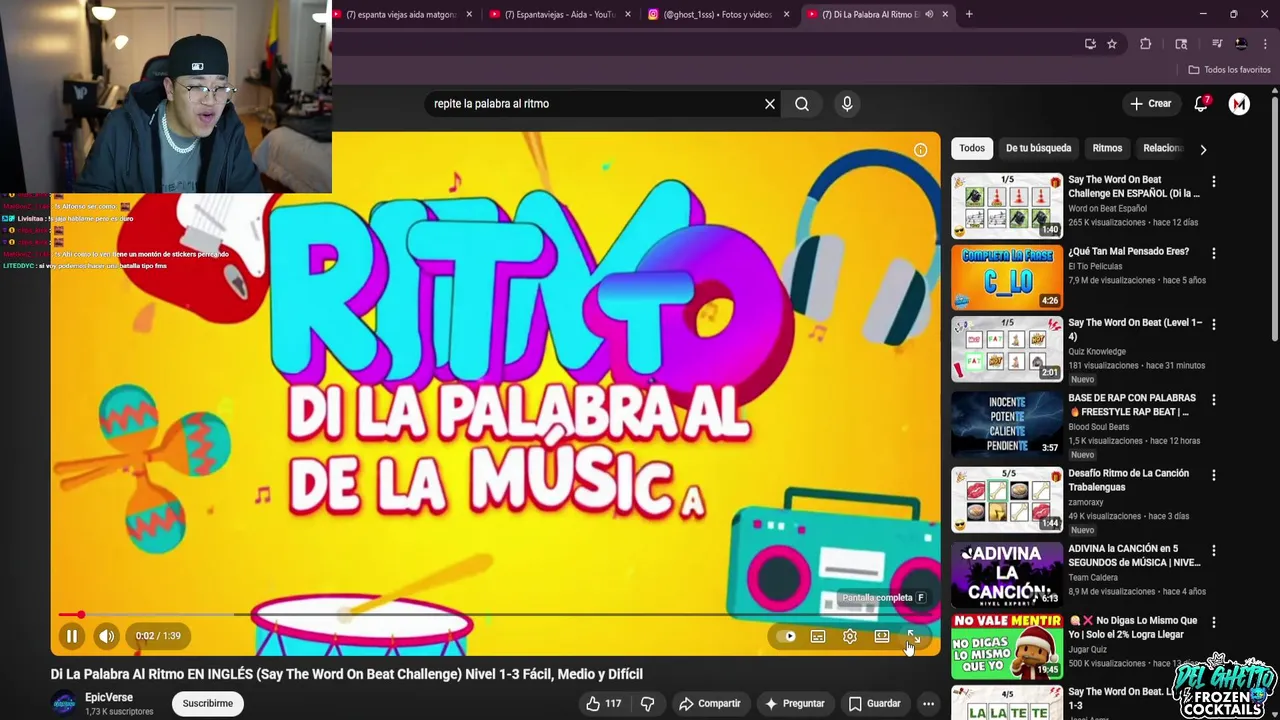This screenshot has width=1280, height=720.
Task: Open the 'INOCENTE POTENTE CALIENTE' rap beat thumbnail
Action: [x=1007, y=424]
